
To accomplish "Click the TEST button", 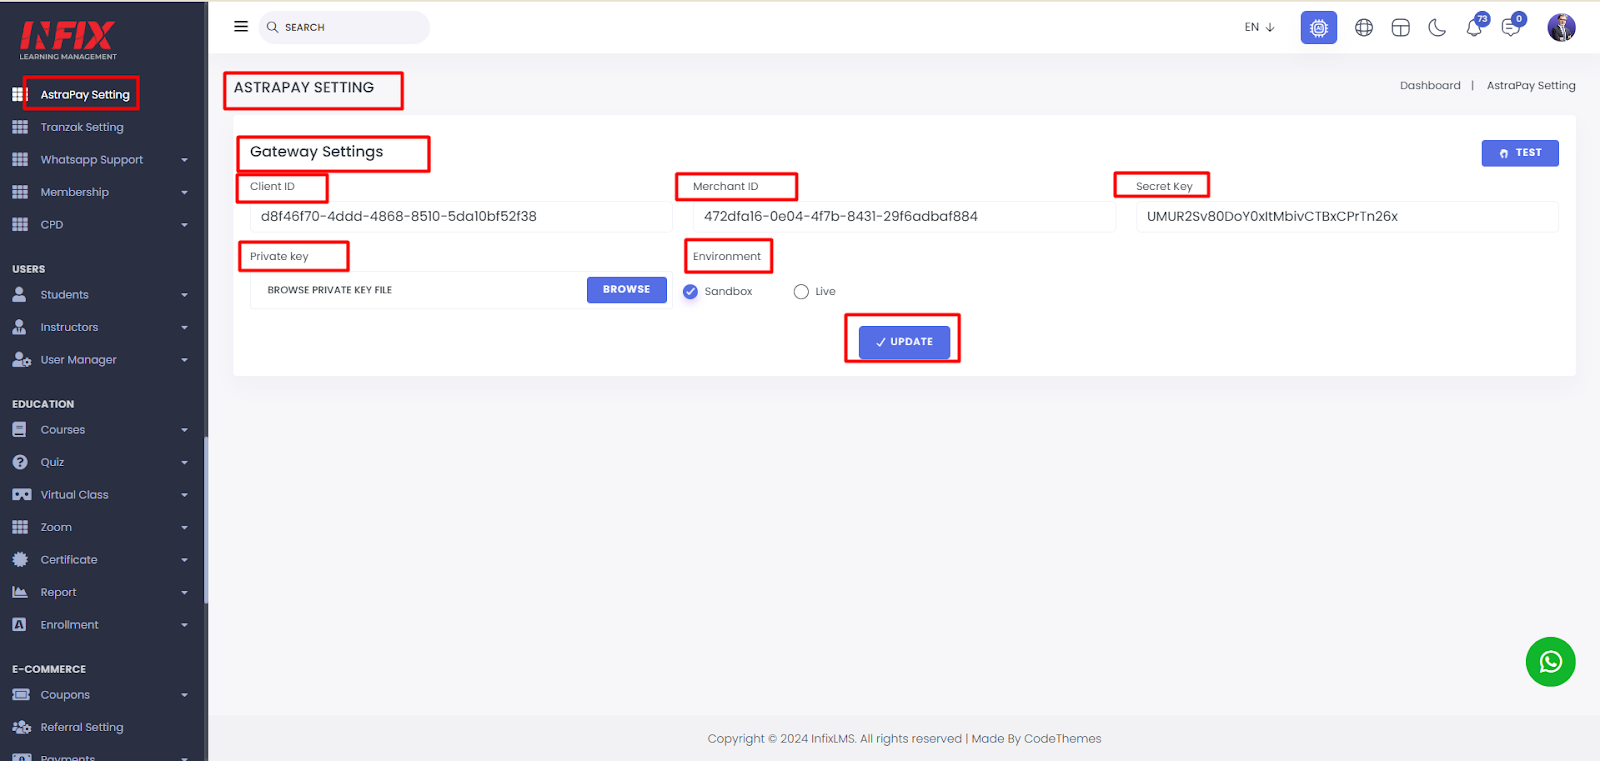I will [x=1520, y=153].
